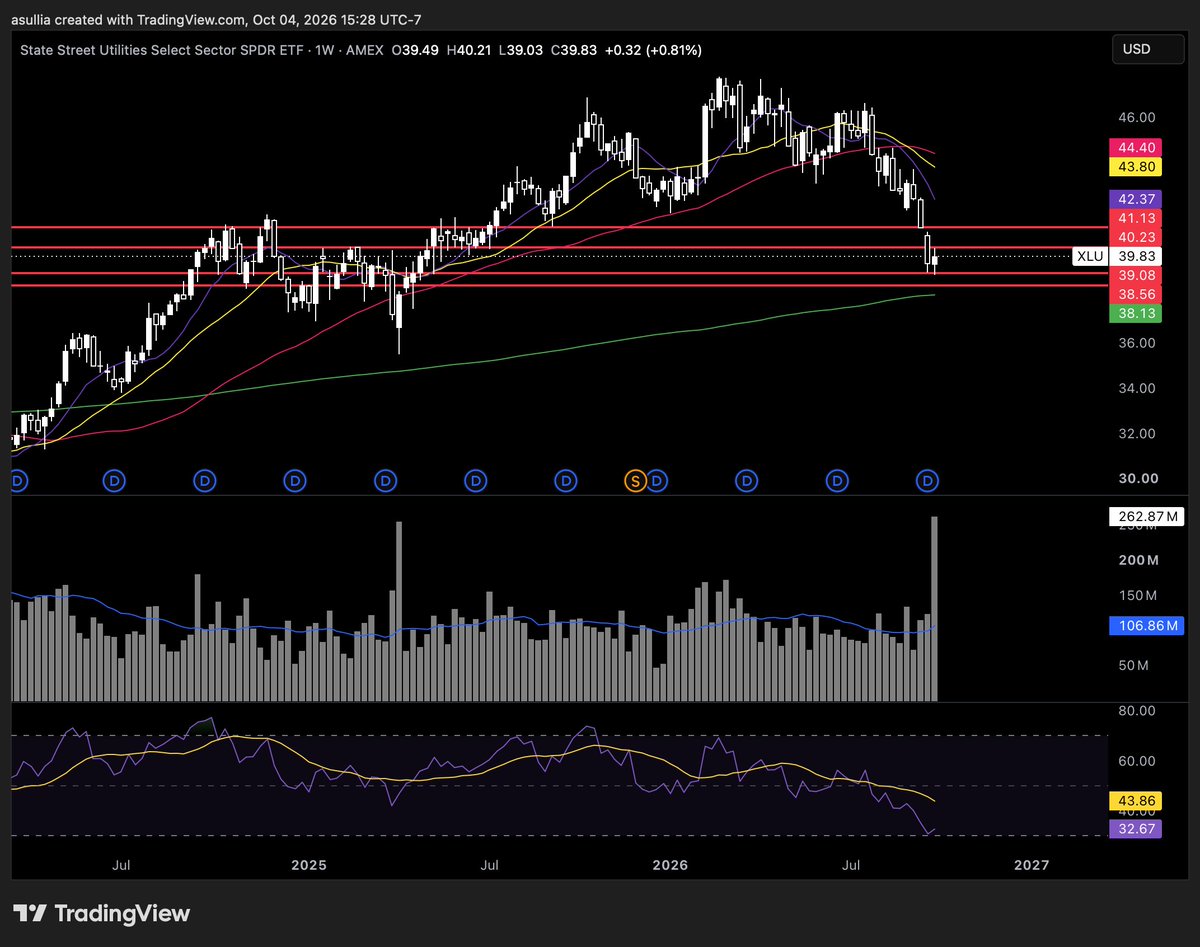The image size is (1200, 947).
Task: Click the 41.13 red level label
Action: point(1135,218)
